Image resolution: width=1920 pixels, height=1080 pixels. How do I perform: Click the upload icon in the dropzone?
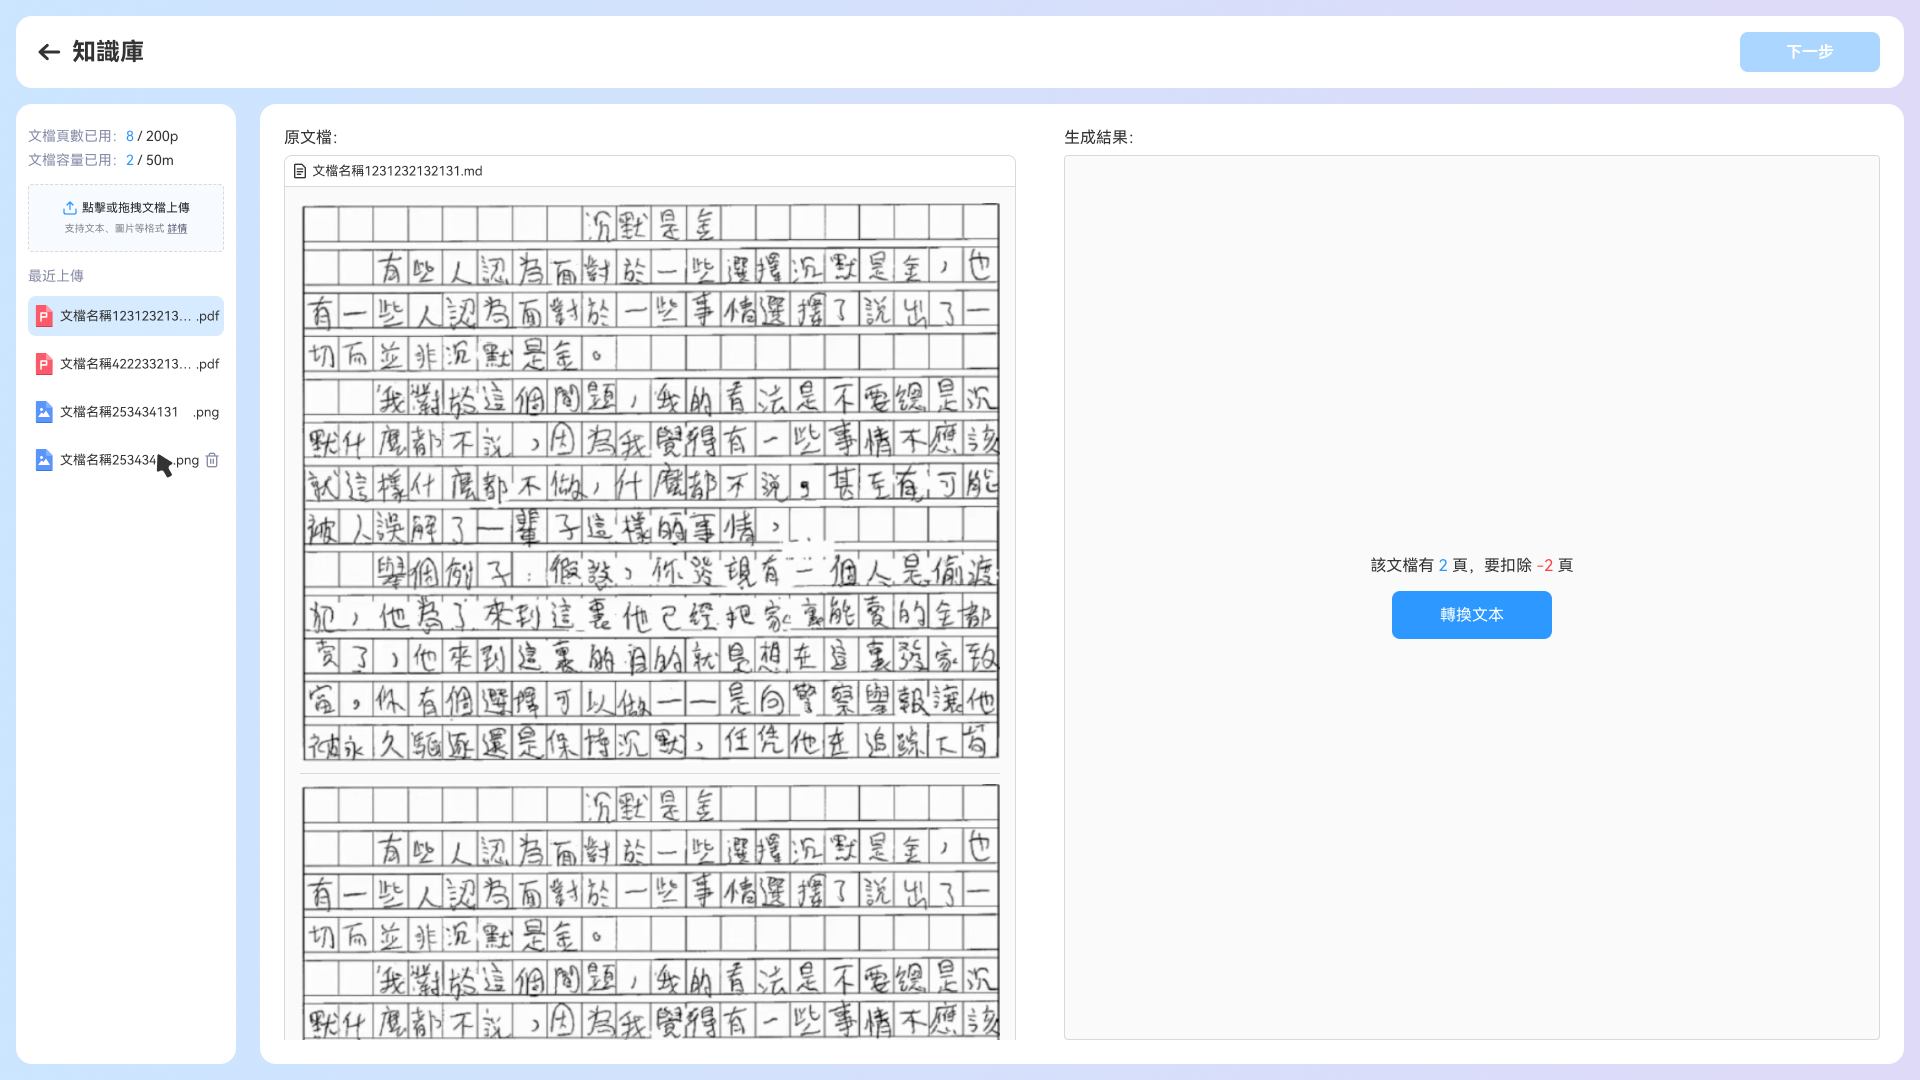coord(70,208)
